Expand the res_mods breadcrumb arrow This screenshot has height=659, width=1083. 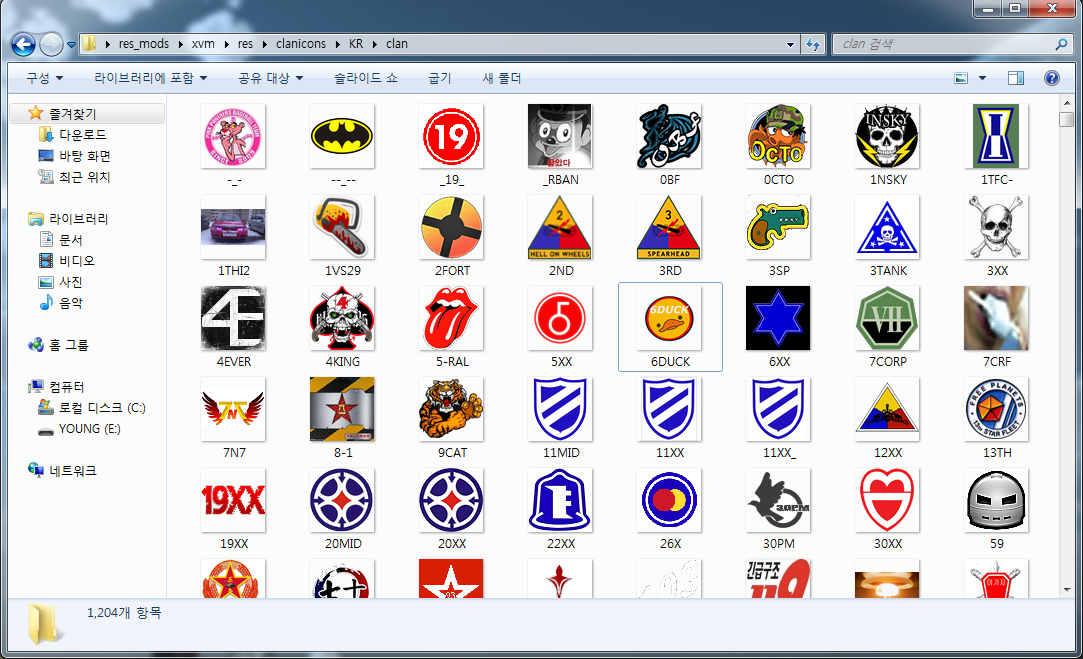tap(180, 44)
